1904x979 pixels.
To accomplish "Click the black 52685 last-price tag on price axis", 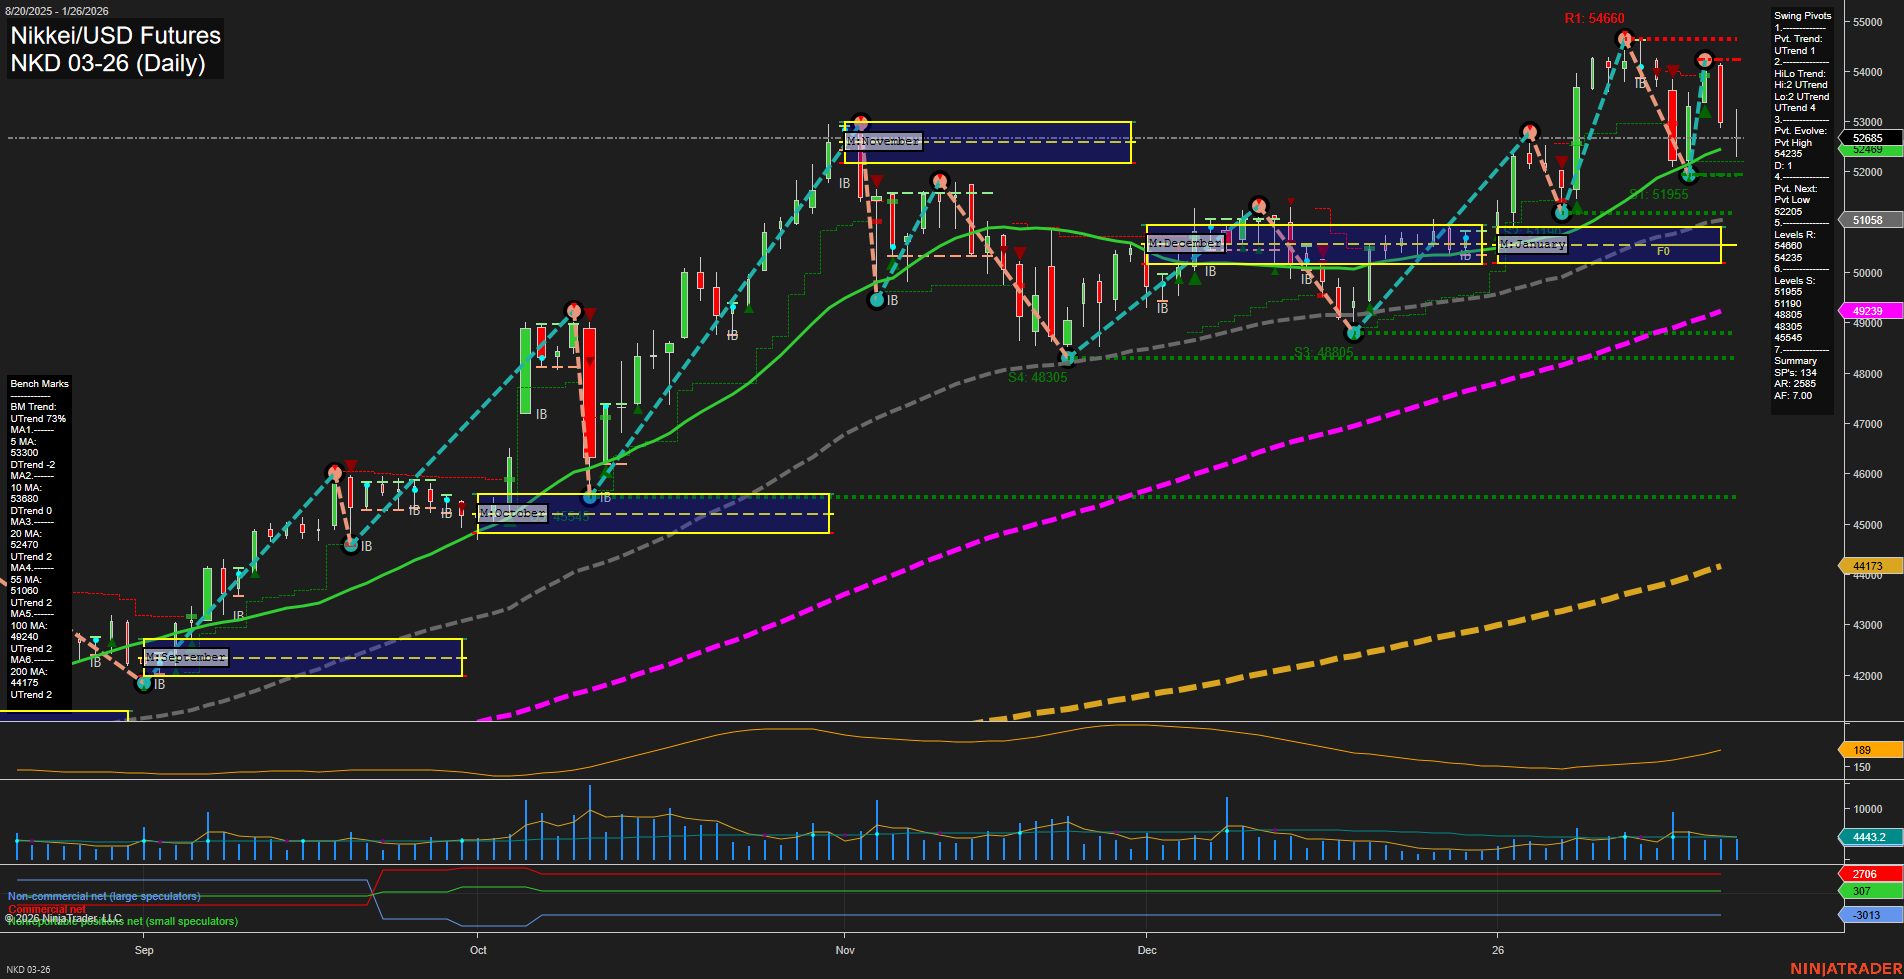I will [1866, 138].
